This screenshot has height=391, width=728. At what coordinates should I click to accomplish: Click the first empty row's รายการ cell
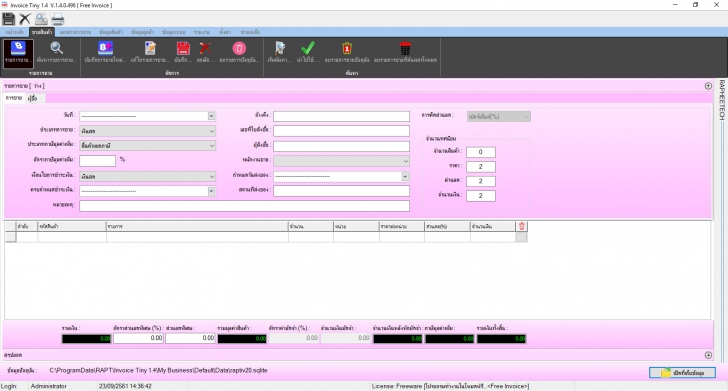[x=197, y=237]
